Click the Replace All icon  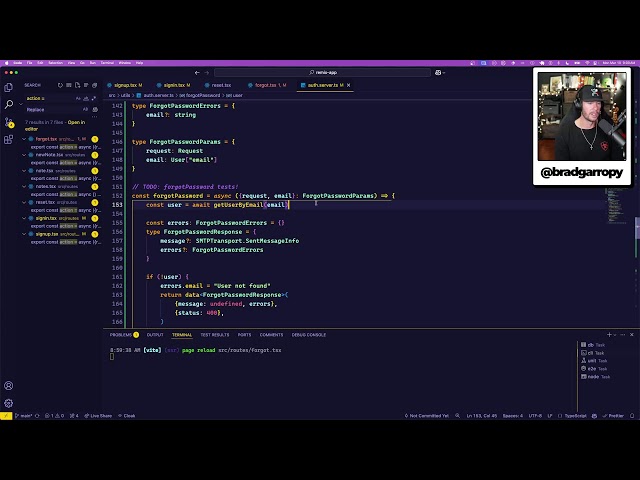95,109
